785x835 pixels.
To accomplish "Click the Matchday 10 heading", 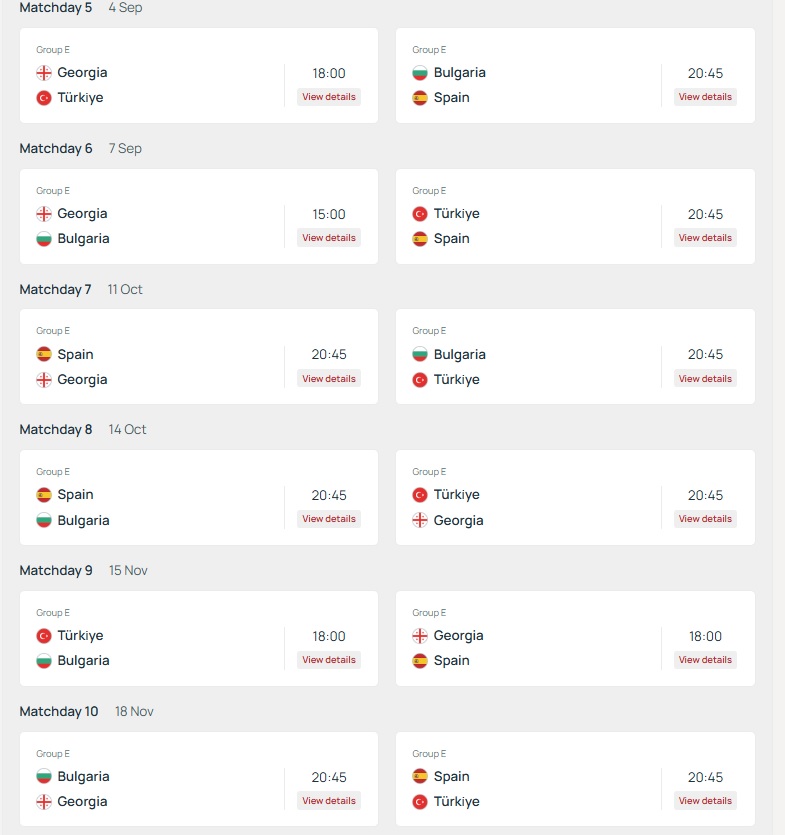I will 59,711.
